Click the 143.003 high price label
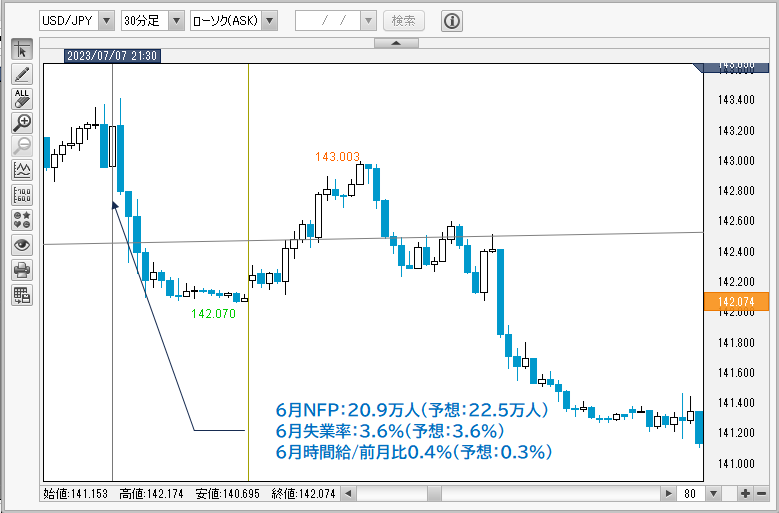The image size is (779, 513). [x=337, y=157]
